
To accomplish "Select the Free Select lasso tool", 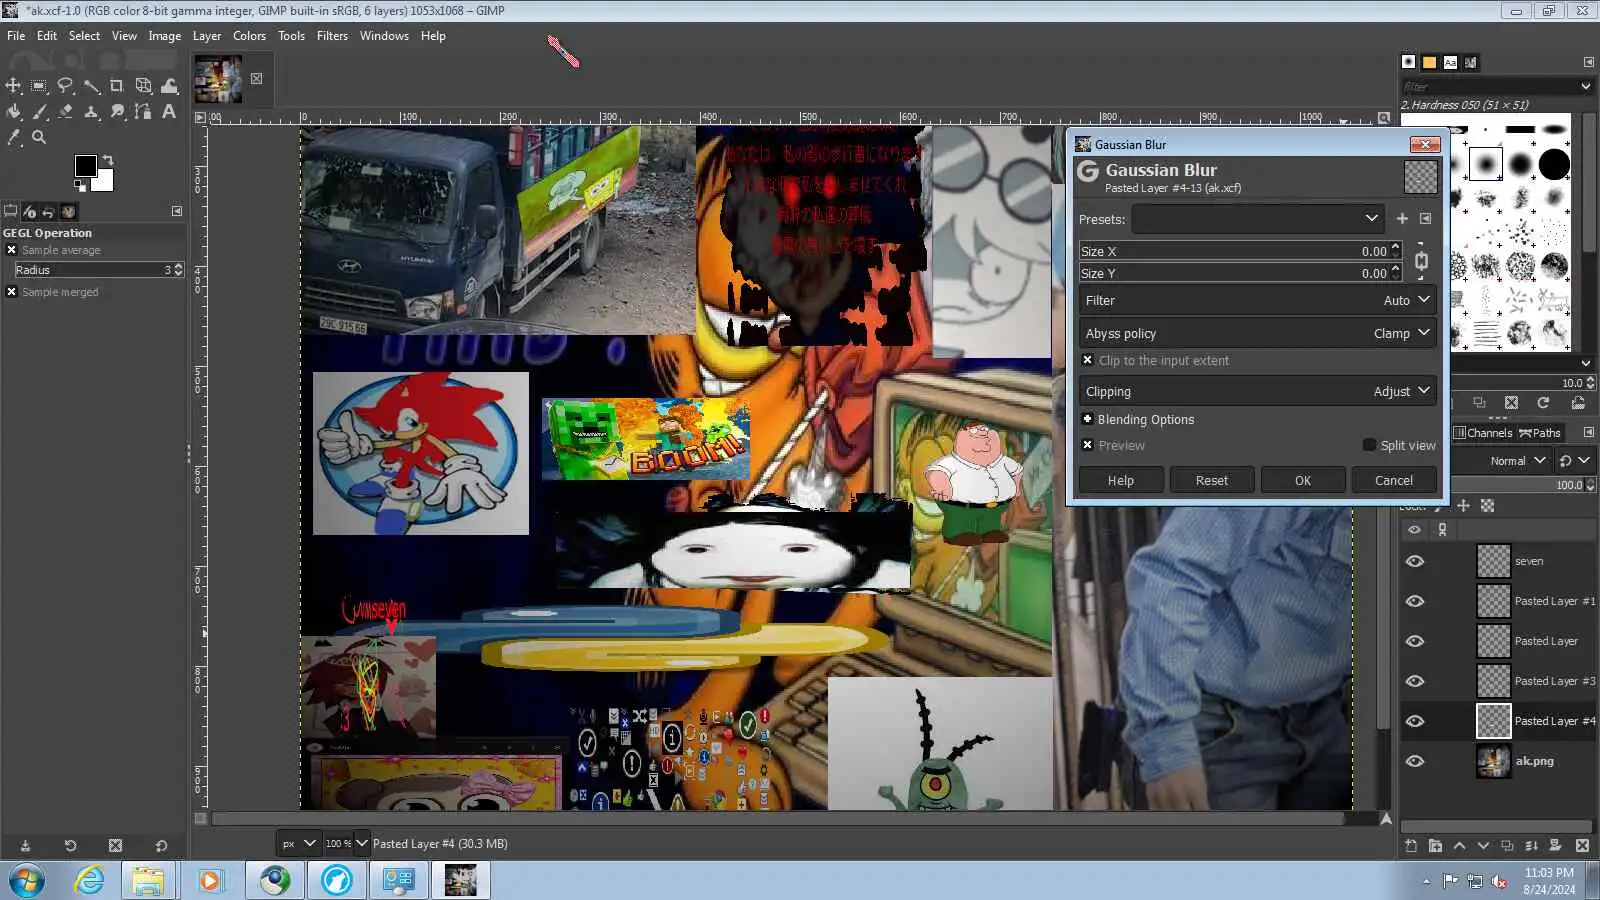I will pyautogui.click(x=65, y=86).
